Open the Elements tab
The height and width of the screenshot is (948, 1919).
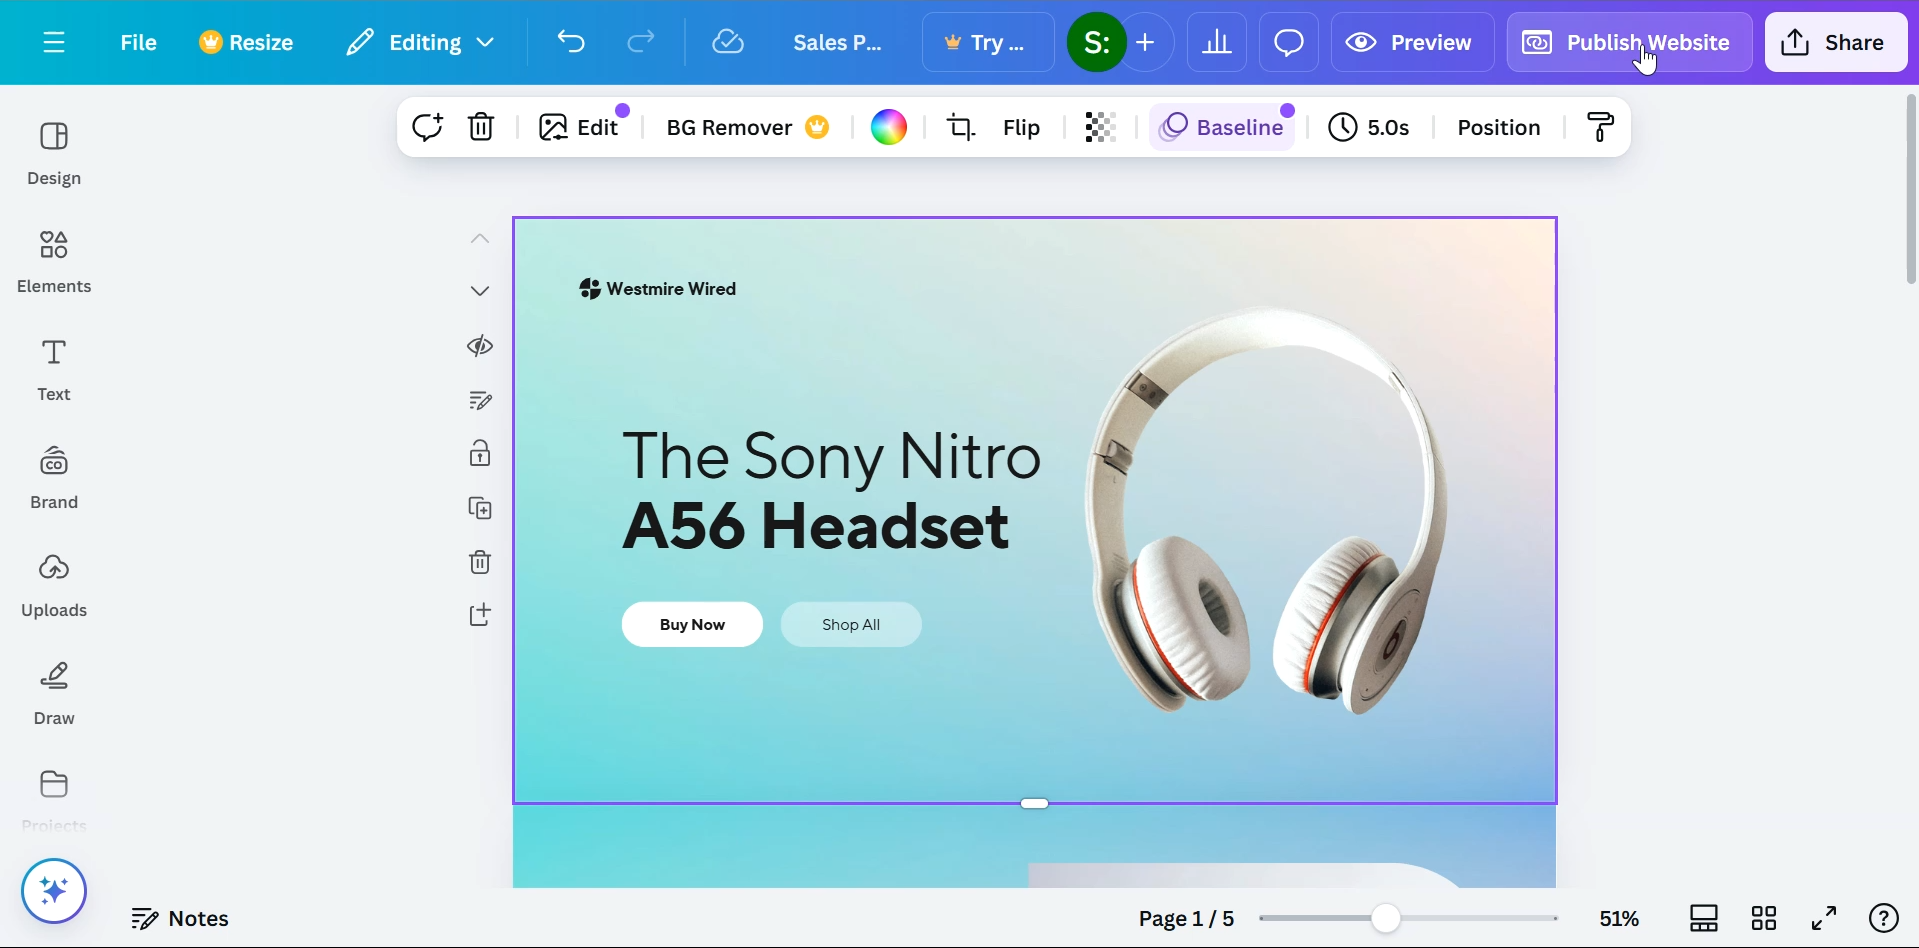(x=54, y=261)
